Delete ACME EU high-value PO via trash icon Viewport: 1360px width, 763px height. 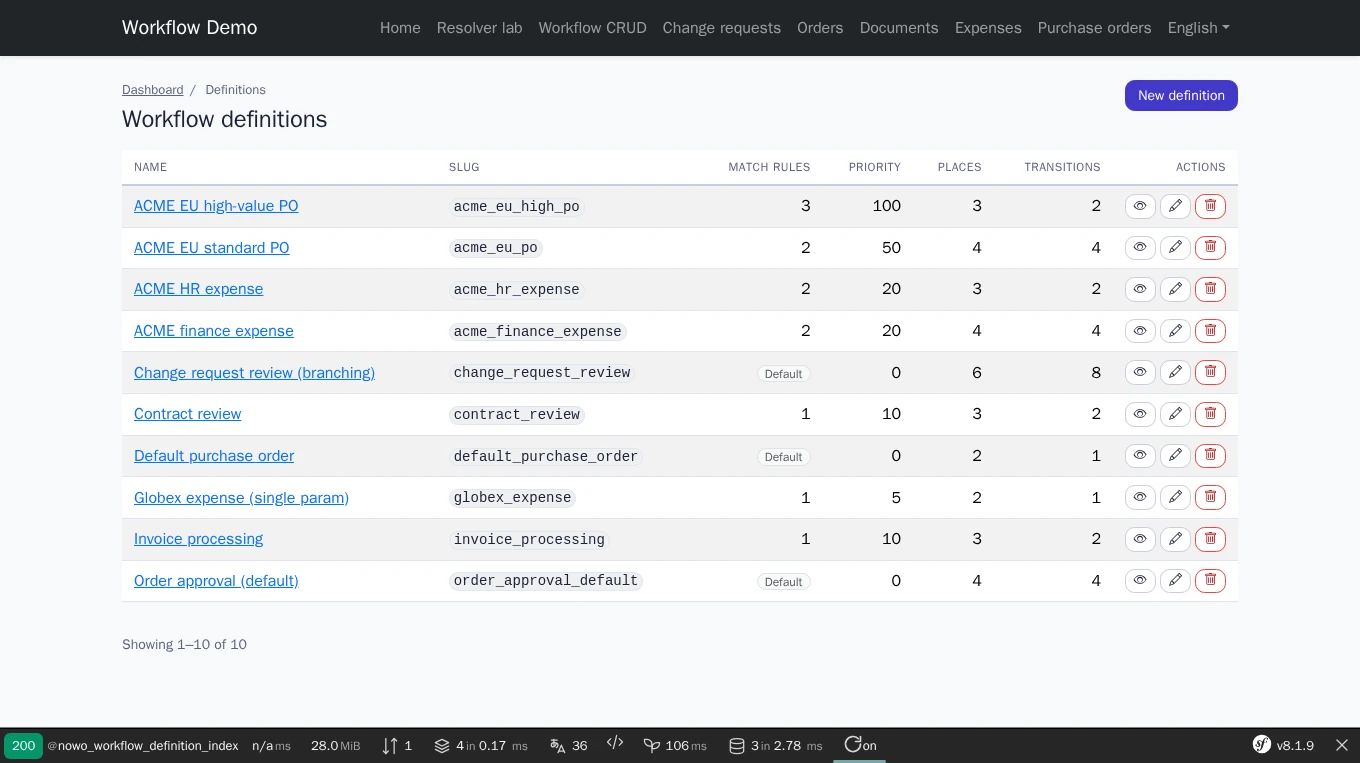(x=1210, y=206)
